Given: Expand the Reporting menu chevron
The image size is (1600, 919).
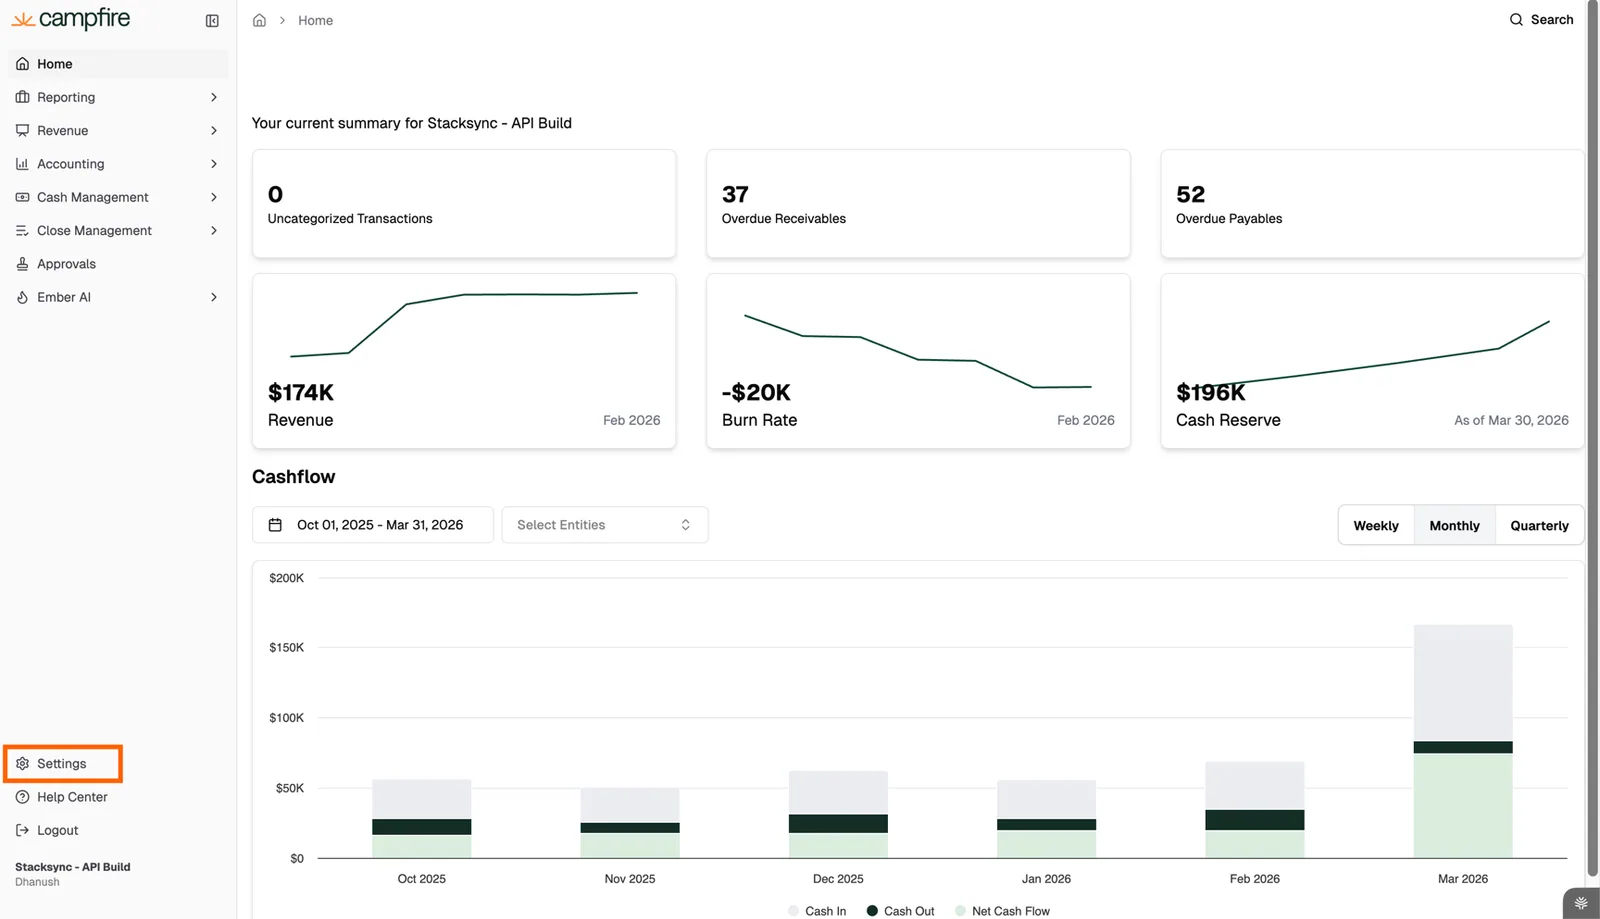Looking at the screenshot, I should click(214, 97).
